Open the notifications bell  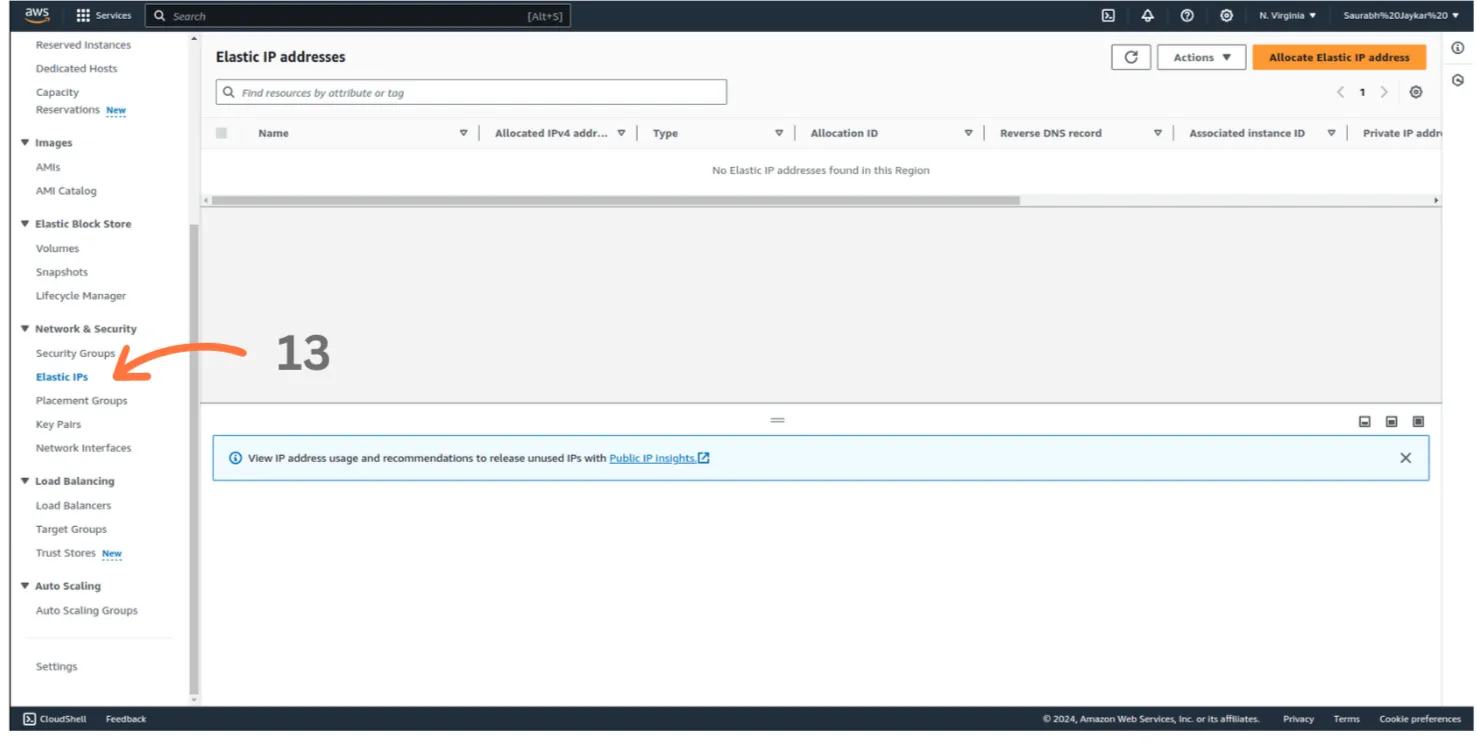click(1148, 16)
